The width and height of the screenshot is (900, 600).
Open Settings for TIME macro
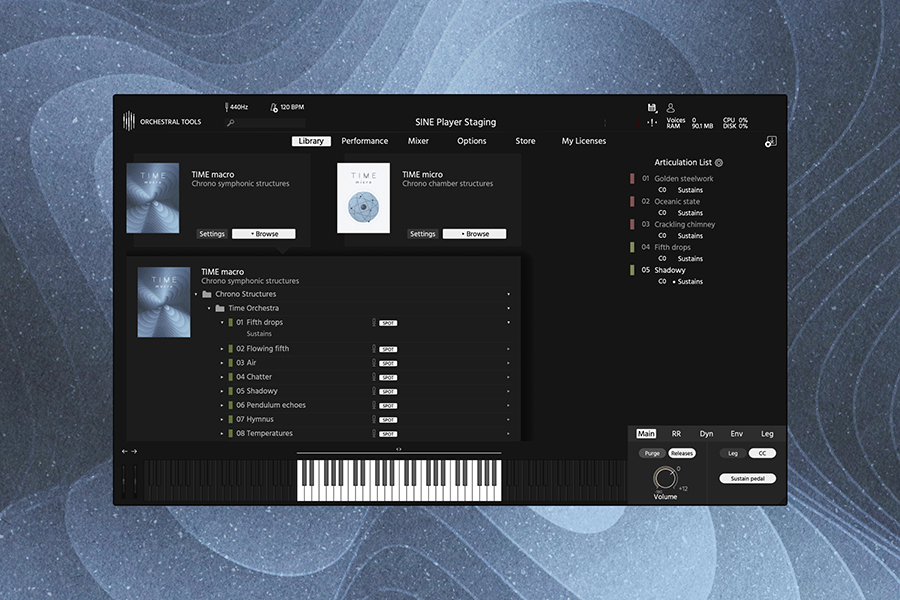(x=212, y=234)
